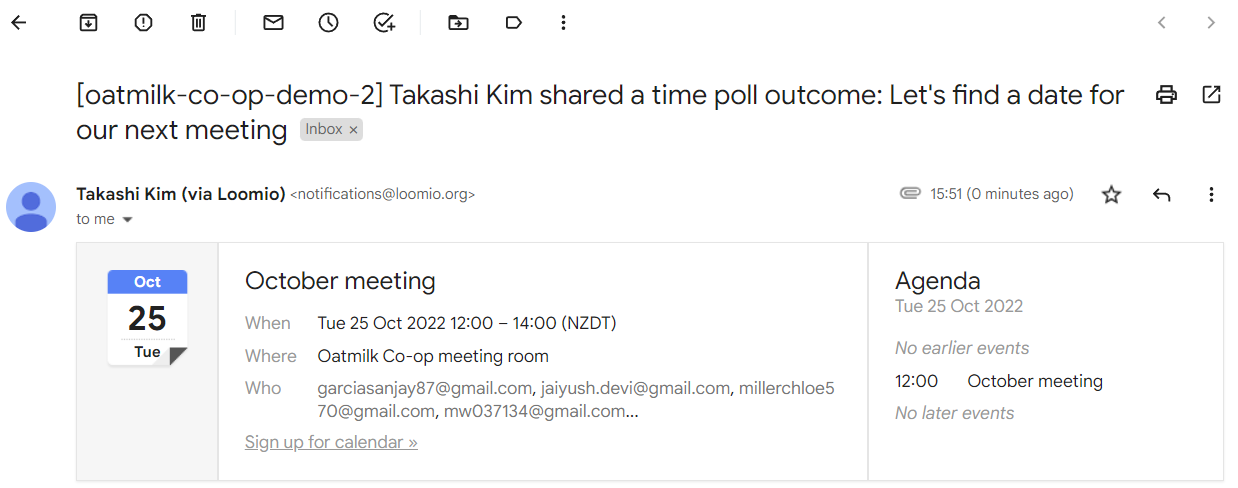Toggle star on Takashi Kim's message
Viewport: 1238px width, 488px height.
(x=1111, y=194)
